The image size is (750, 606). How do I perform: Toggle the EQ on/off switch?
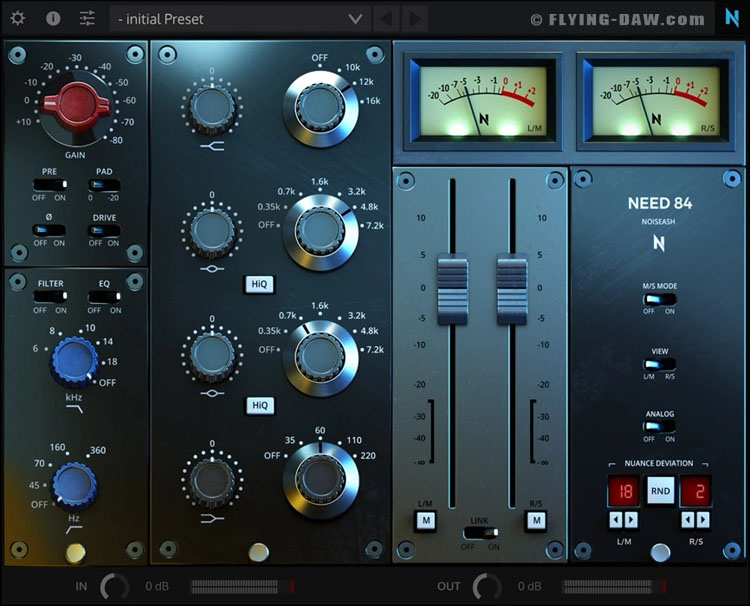coord(104,297)
